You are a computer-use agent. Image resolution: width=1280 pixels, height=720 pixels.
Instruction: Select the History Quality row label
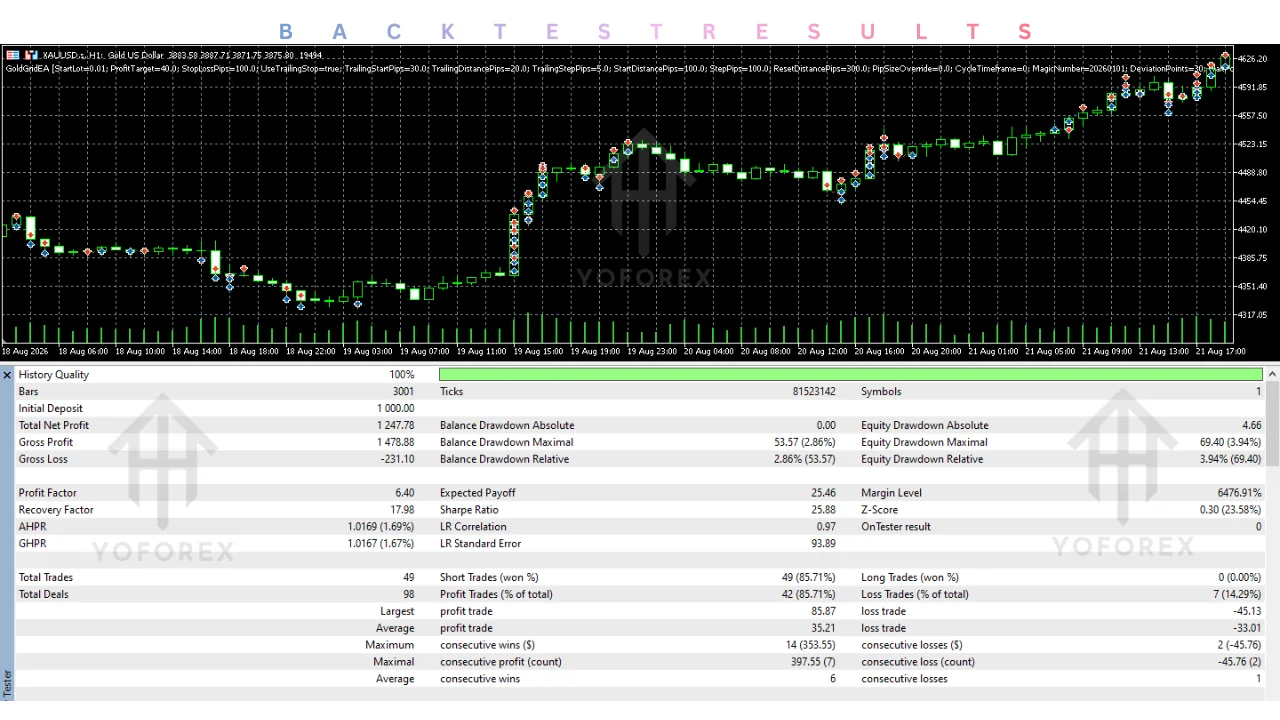point(54,375)
